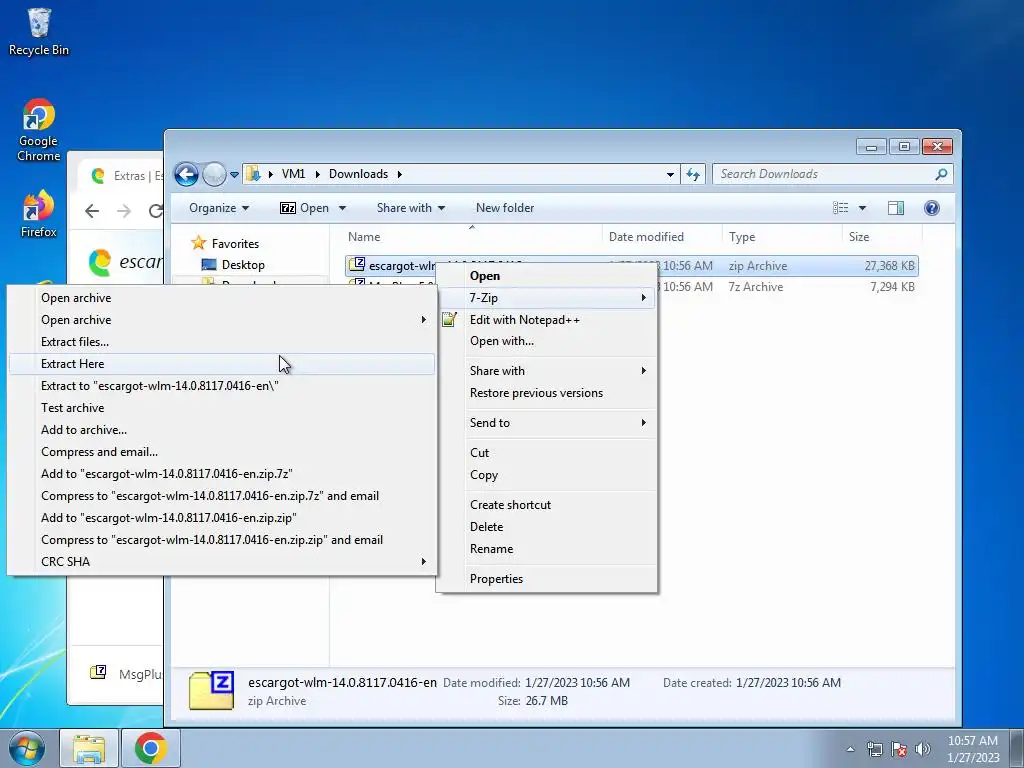Click bold Open in context menu

547,276
